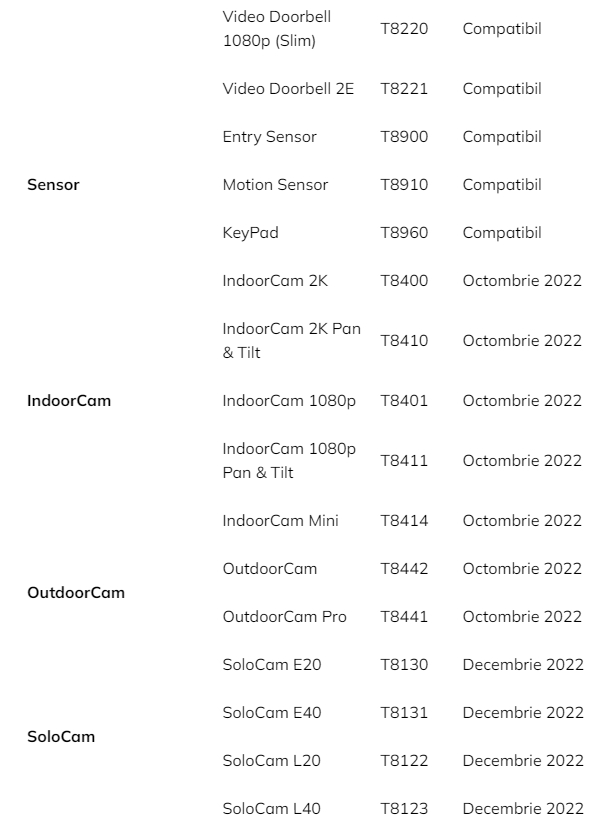This screenshot has width=601, height=829.
Task: Click SoloCam E20 product name
Action: (272, 665)
